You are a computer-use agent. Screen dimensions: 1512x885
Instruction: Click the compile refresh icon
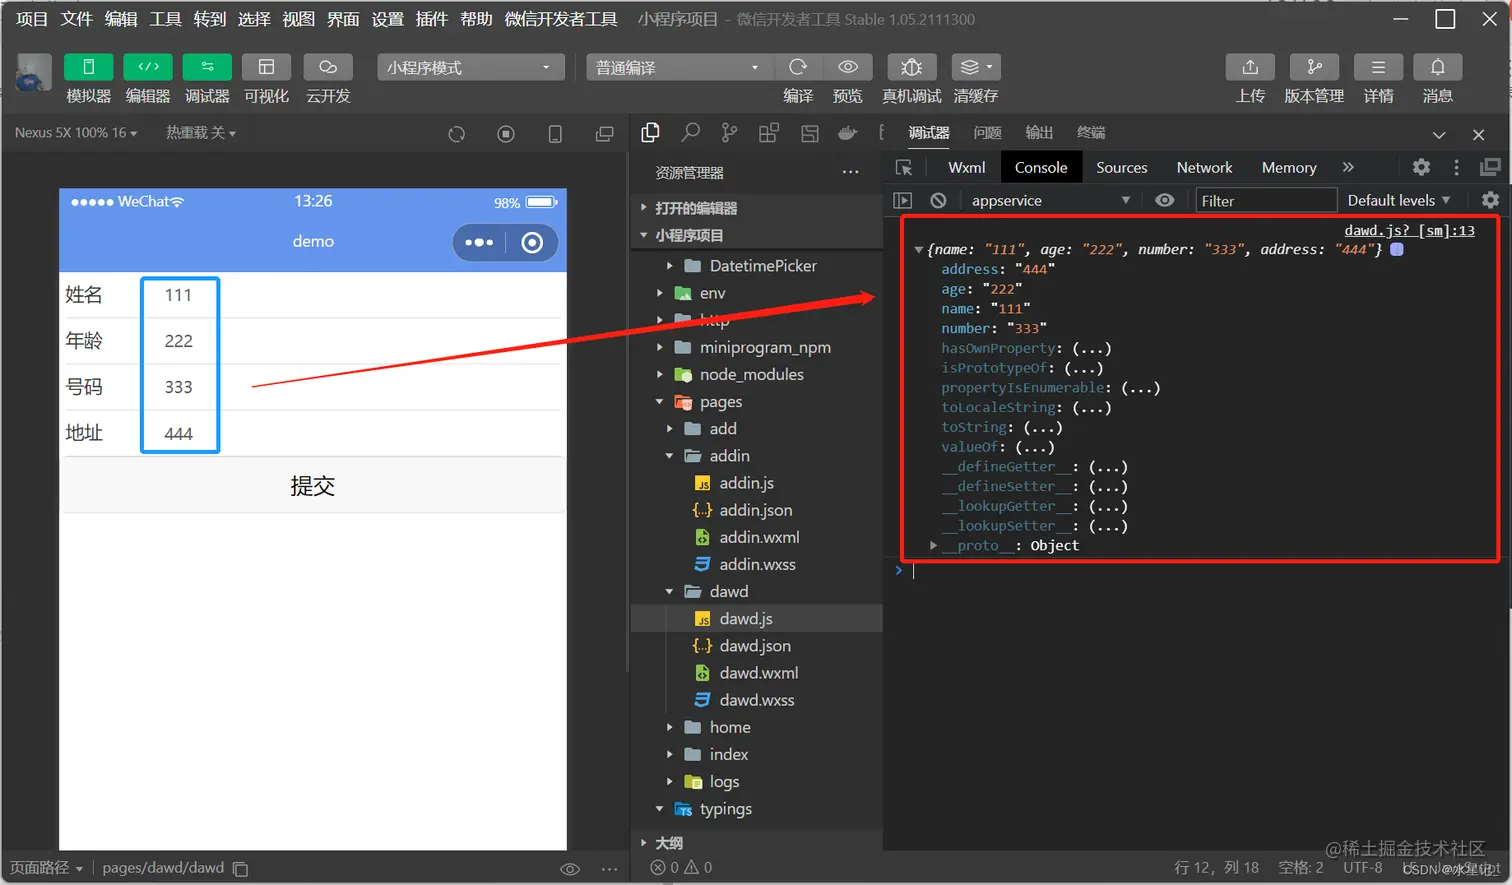(x=798, y=67)
